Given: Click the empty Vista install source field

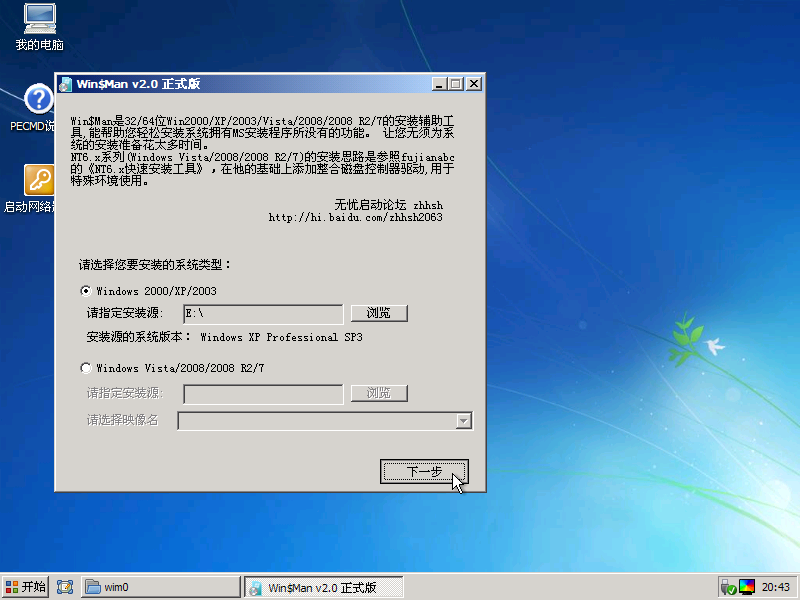Looking at the screenshot, I should point(263,394).
